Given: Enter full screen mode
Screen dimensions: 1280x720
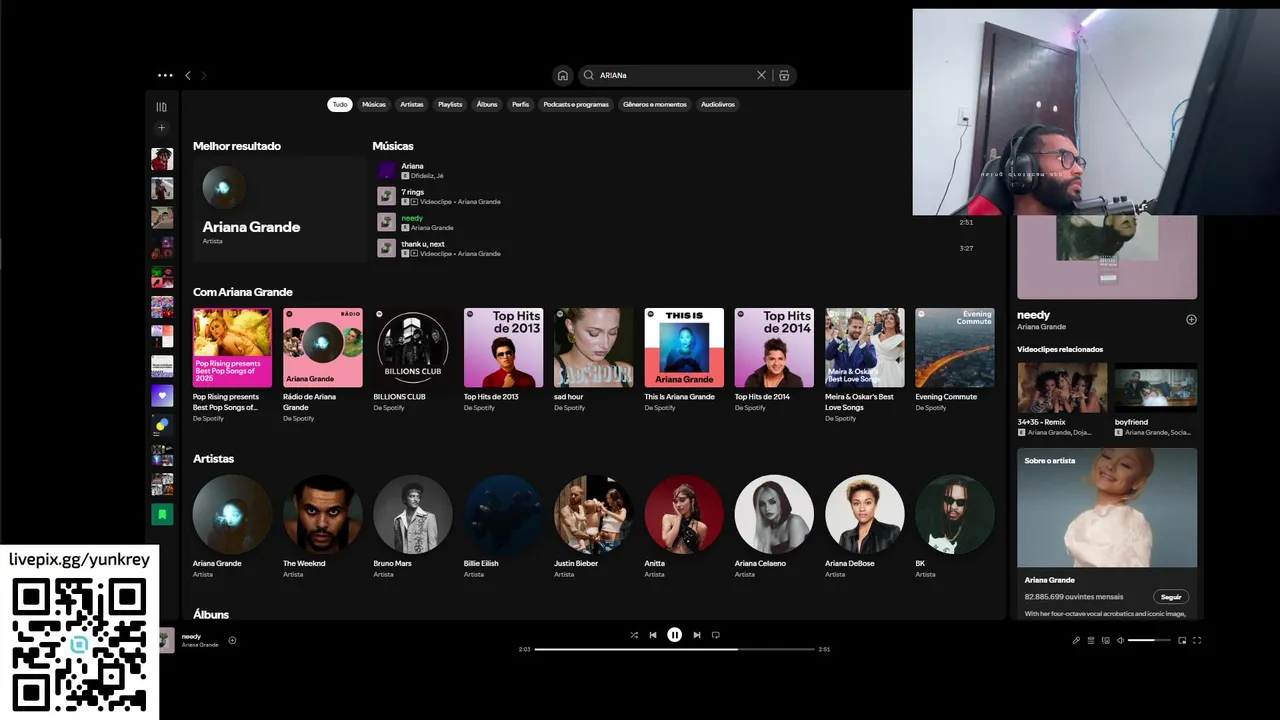Looking at the screenshot, I should click(x=1197, y=640).
